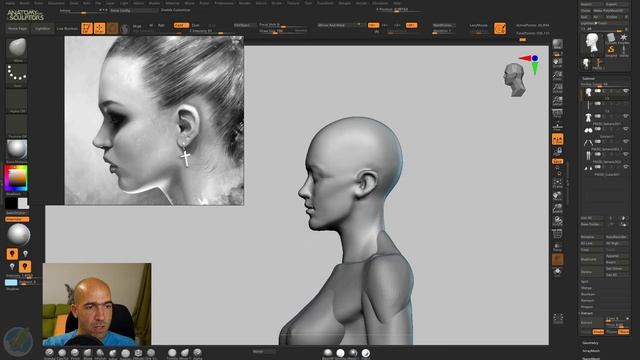This screenshot has height=360, width=640.
Task: Open the Document menu
Action: (56, 3)
